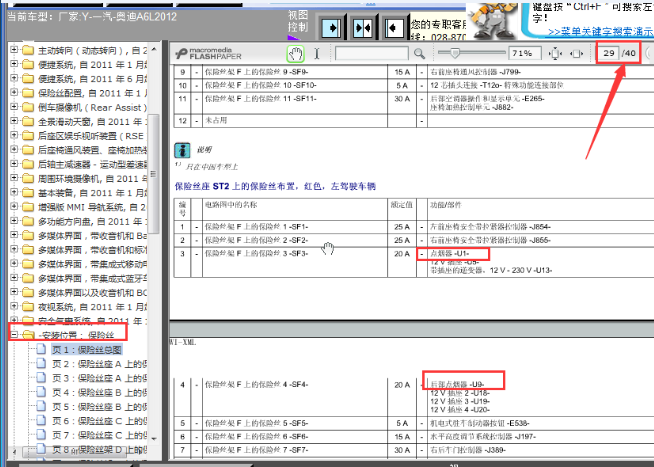Image resolution: width=654 pixels, height=467 pixels.
Task: Open 页 7：保险丝座 C page
Action: point(99,435)
